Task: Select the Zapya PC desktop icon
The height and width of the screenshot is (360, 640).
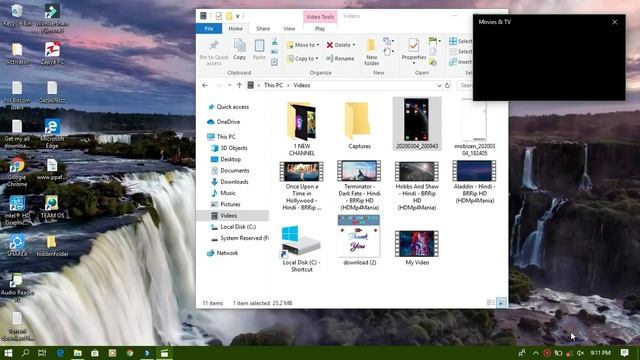Action: [x=52, y=53]
